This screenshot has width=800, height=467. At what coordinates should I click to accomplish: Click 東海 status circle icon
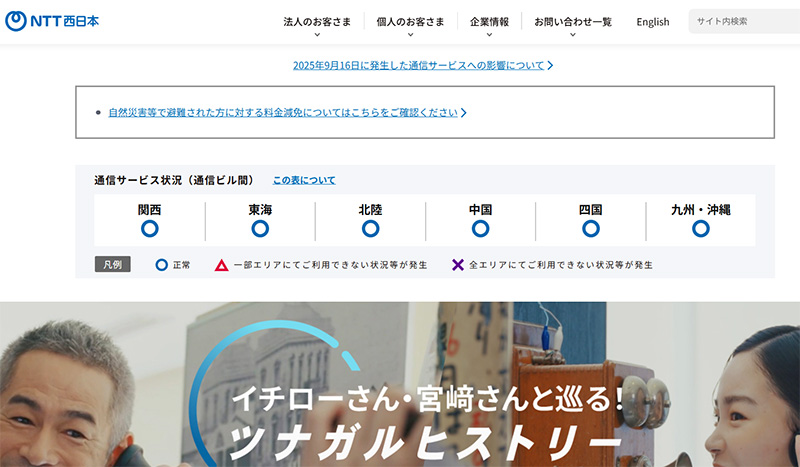tap(260, 229)
